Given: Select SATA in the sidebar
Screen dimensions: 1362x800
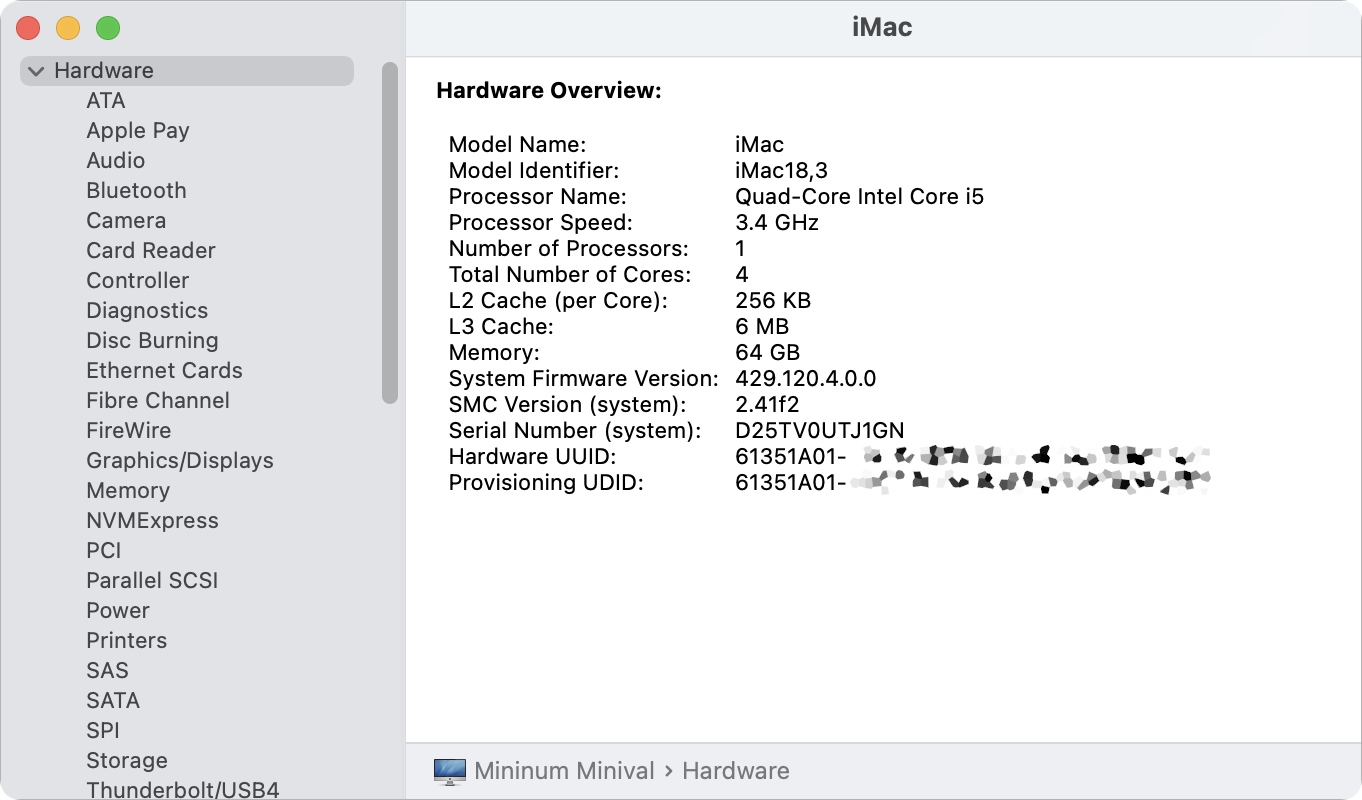Looking at the screenshot, I should (x=113, y=701).
